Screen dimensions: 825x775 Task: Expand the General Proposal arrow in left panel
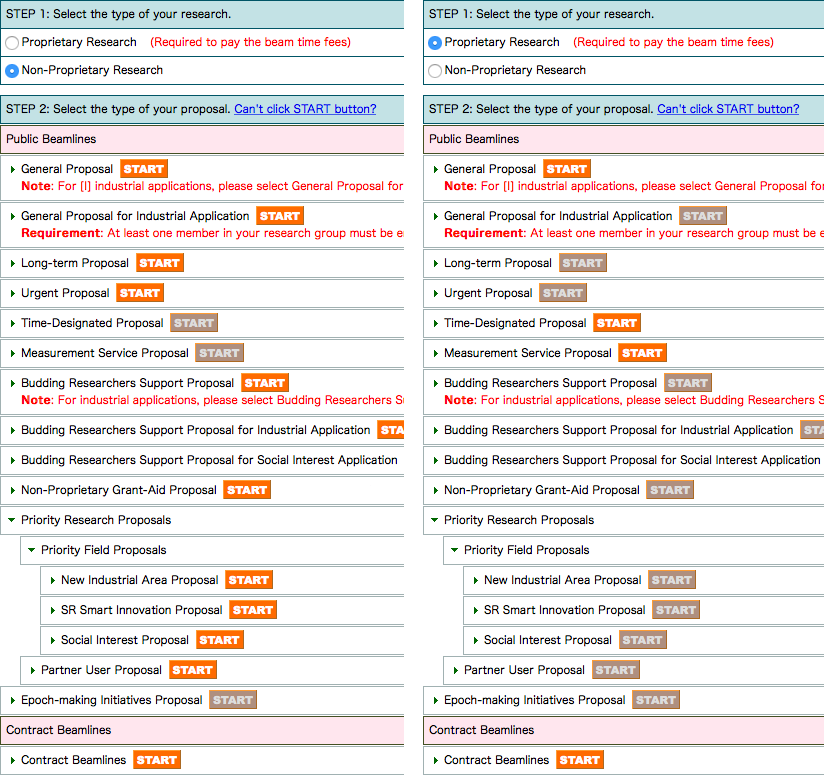tap(13, 169)
